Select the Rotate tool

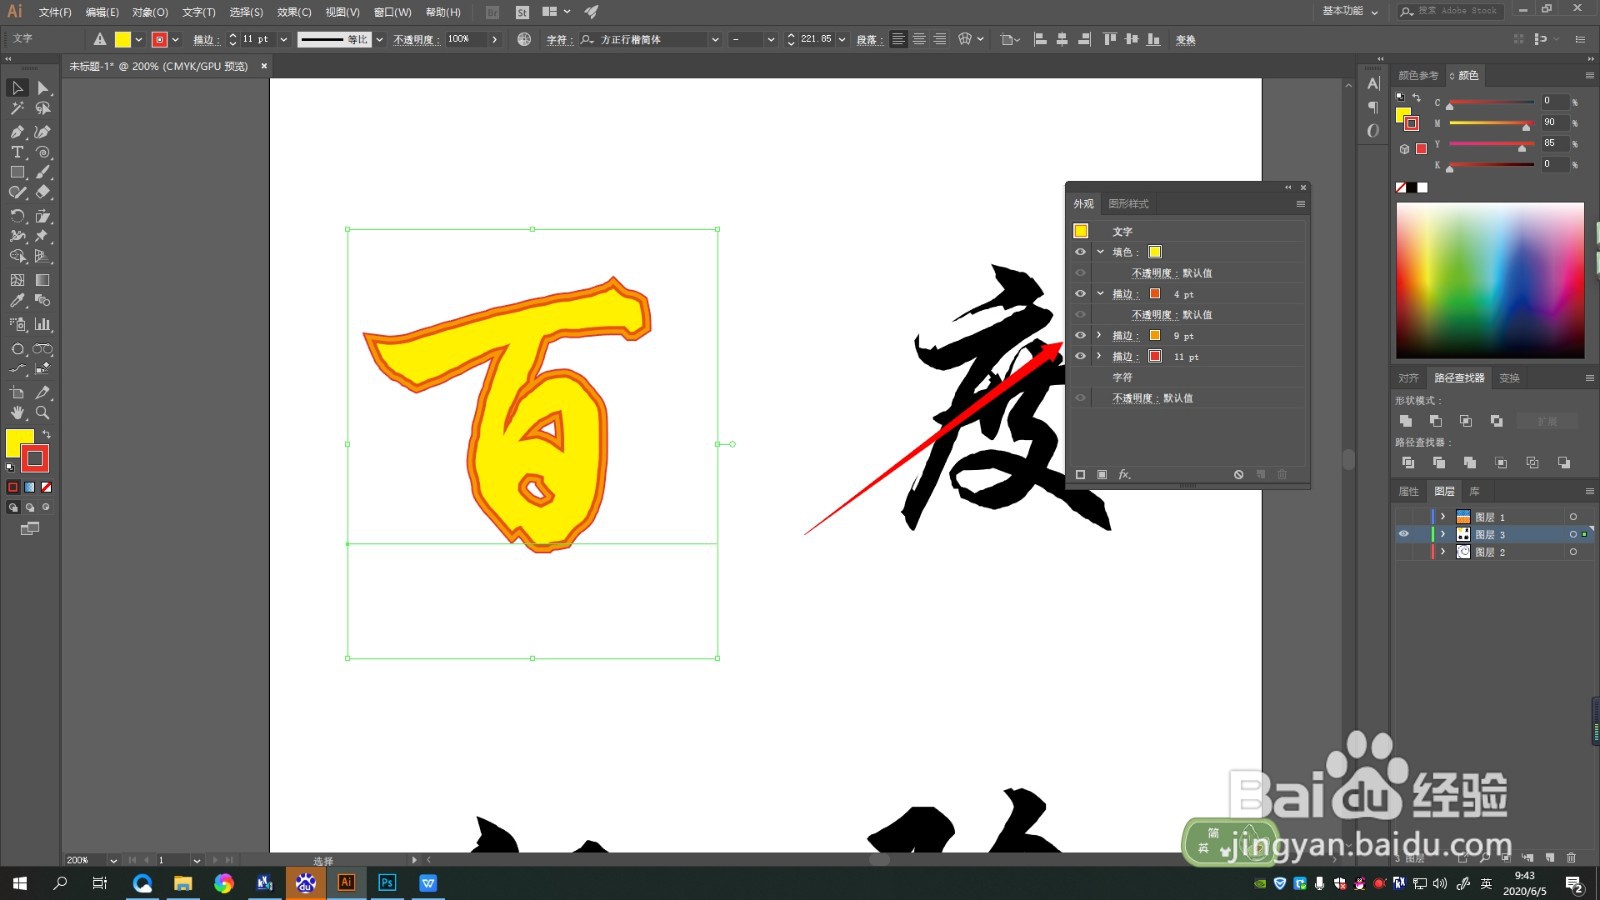(17, 216)
